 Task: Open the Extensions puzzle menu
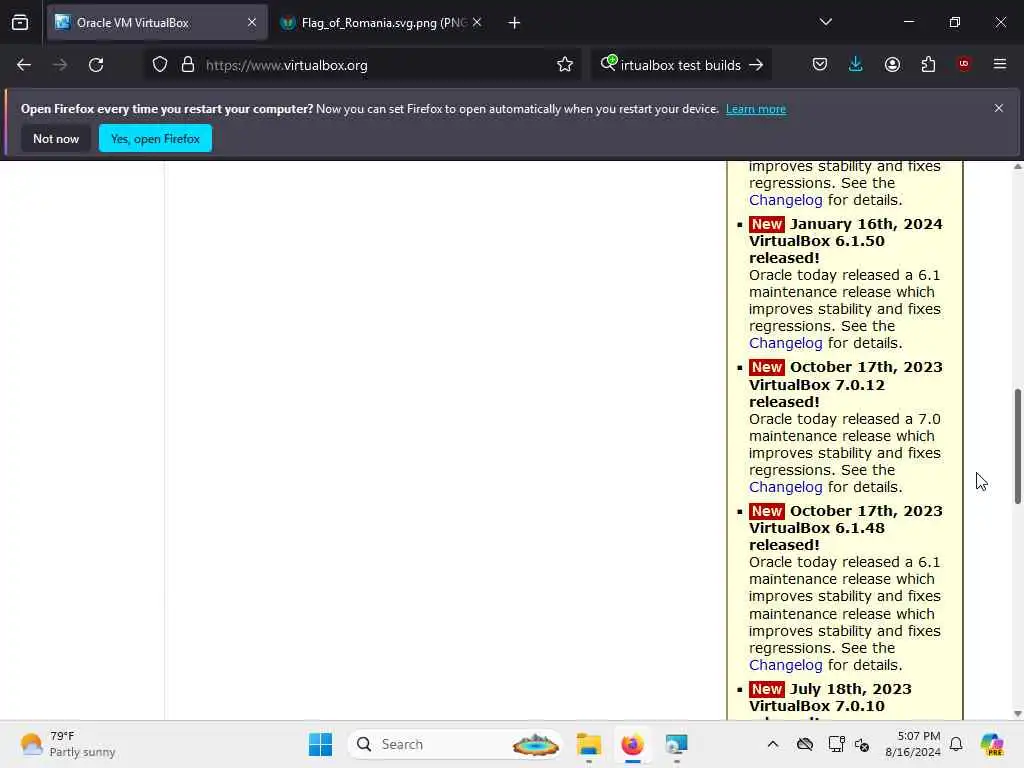[x=928, y=65]
